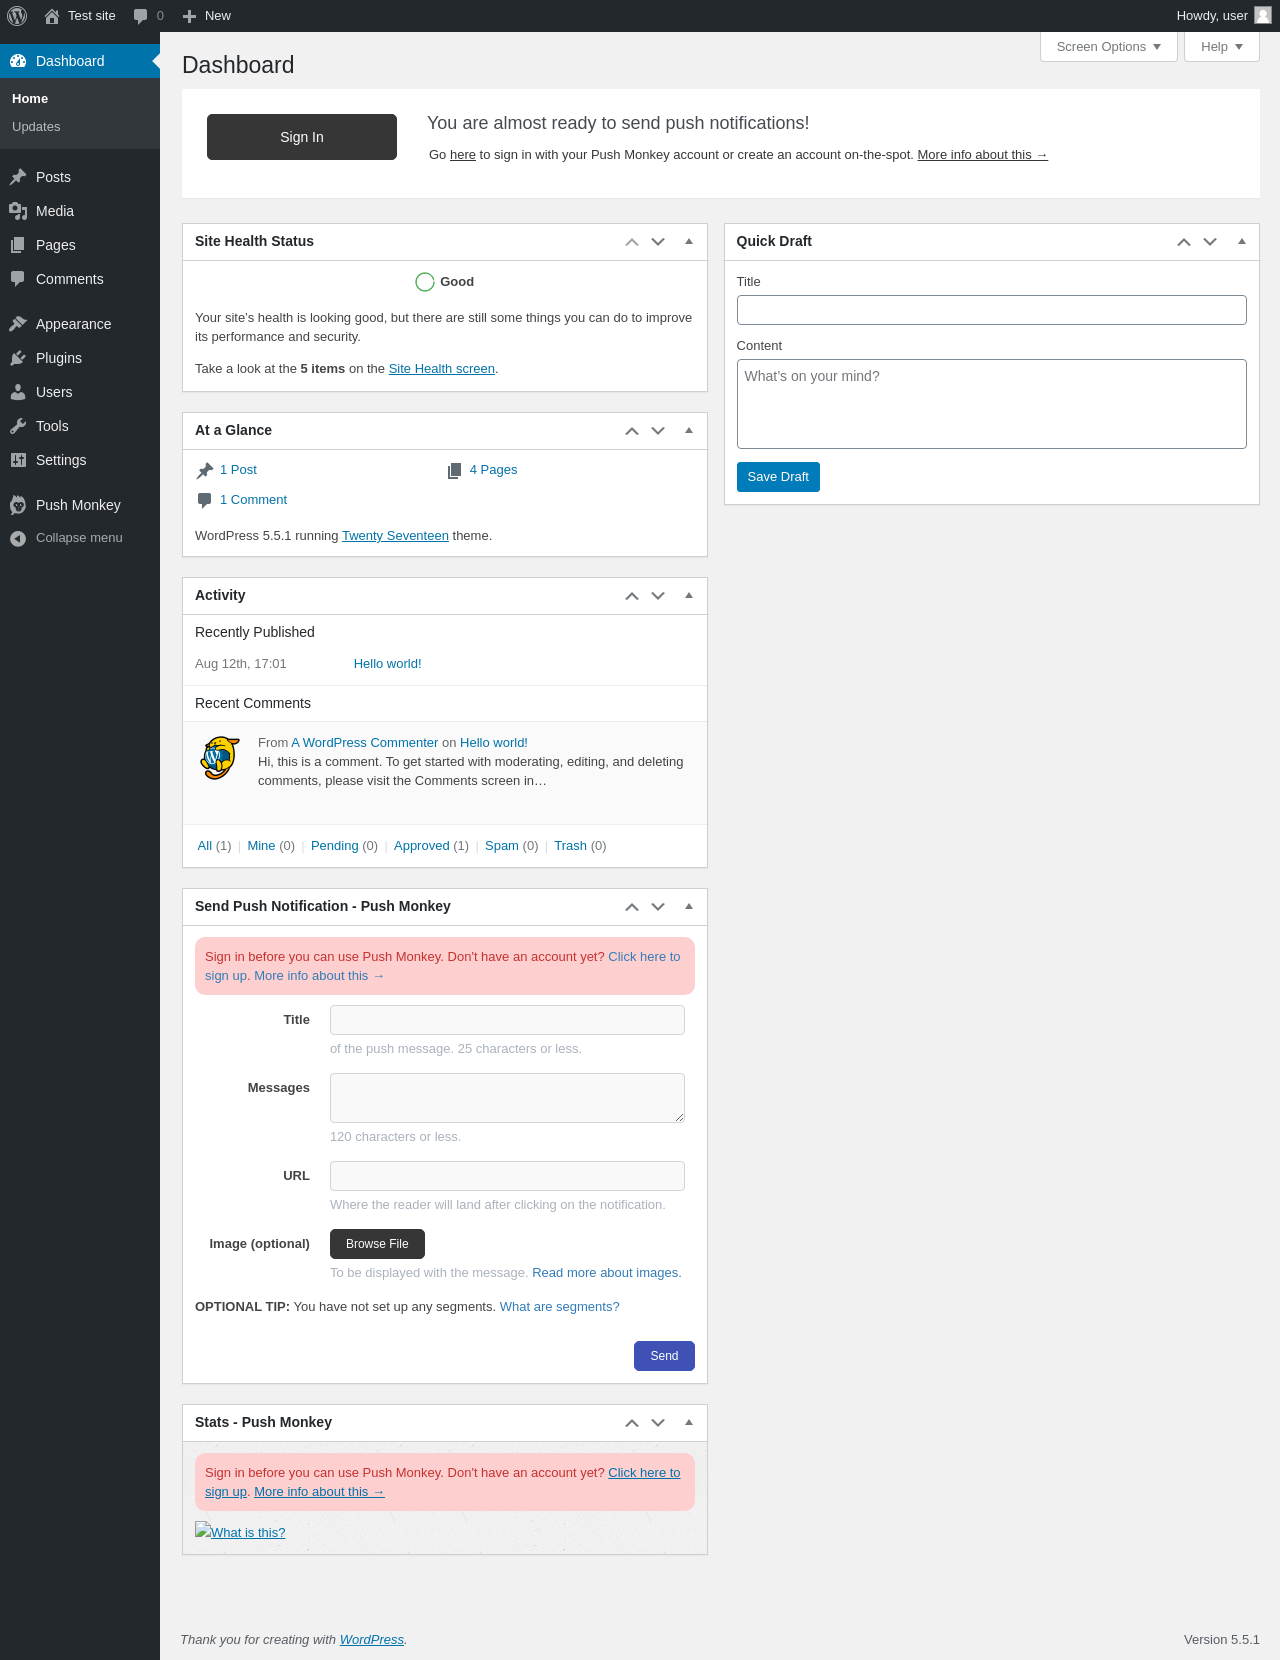The height and width of the screenshot is (1660, 1280).
Task: Move Site Health Status widget down
Action: pyautogui.click(x=658, y=242)
